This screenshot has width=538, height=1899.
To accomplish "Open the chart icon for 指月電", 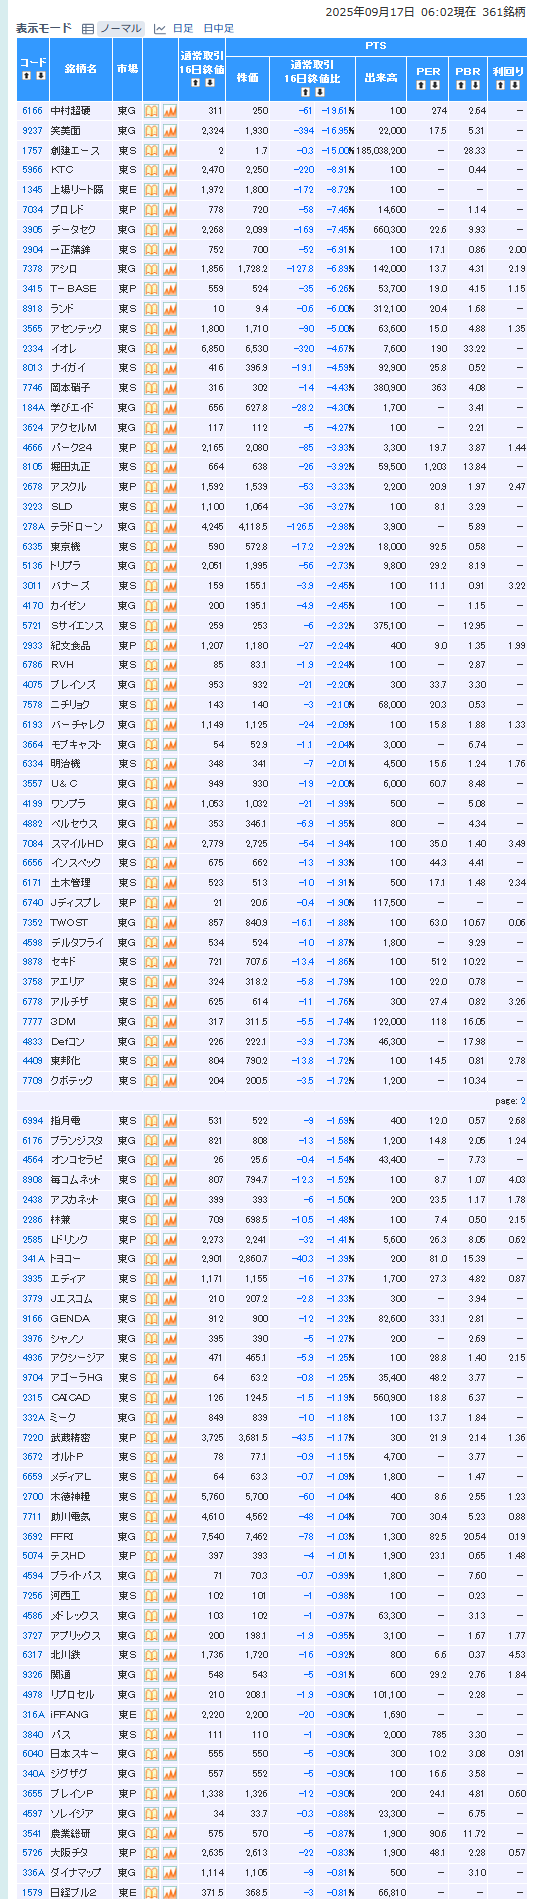I will tap(169, 1121).
